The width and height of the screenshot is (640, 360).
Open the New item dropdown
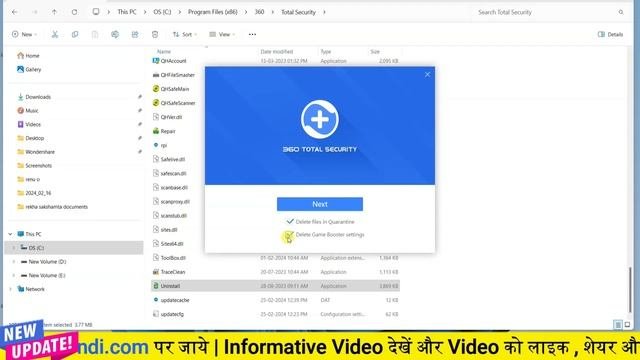point(24,34)
